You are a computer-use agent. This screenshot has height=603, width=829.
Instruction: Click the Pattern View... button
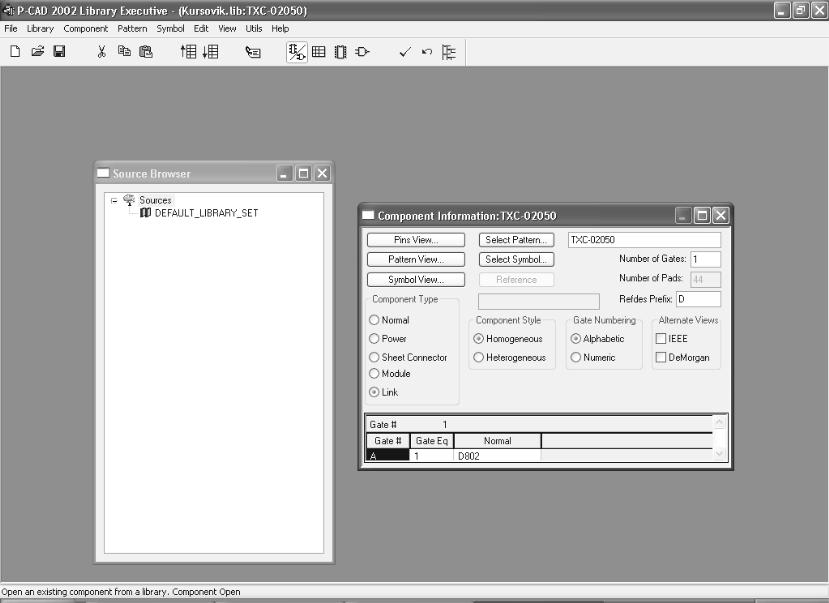coord(416,259)
